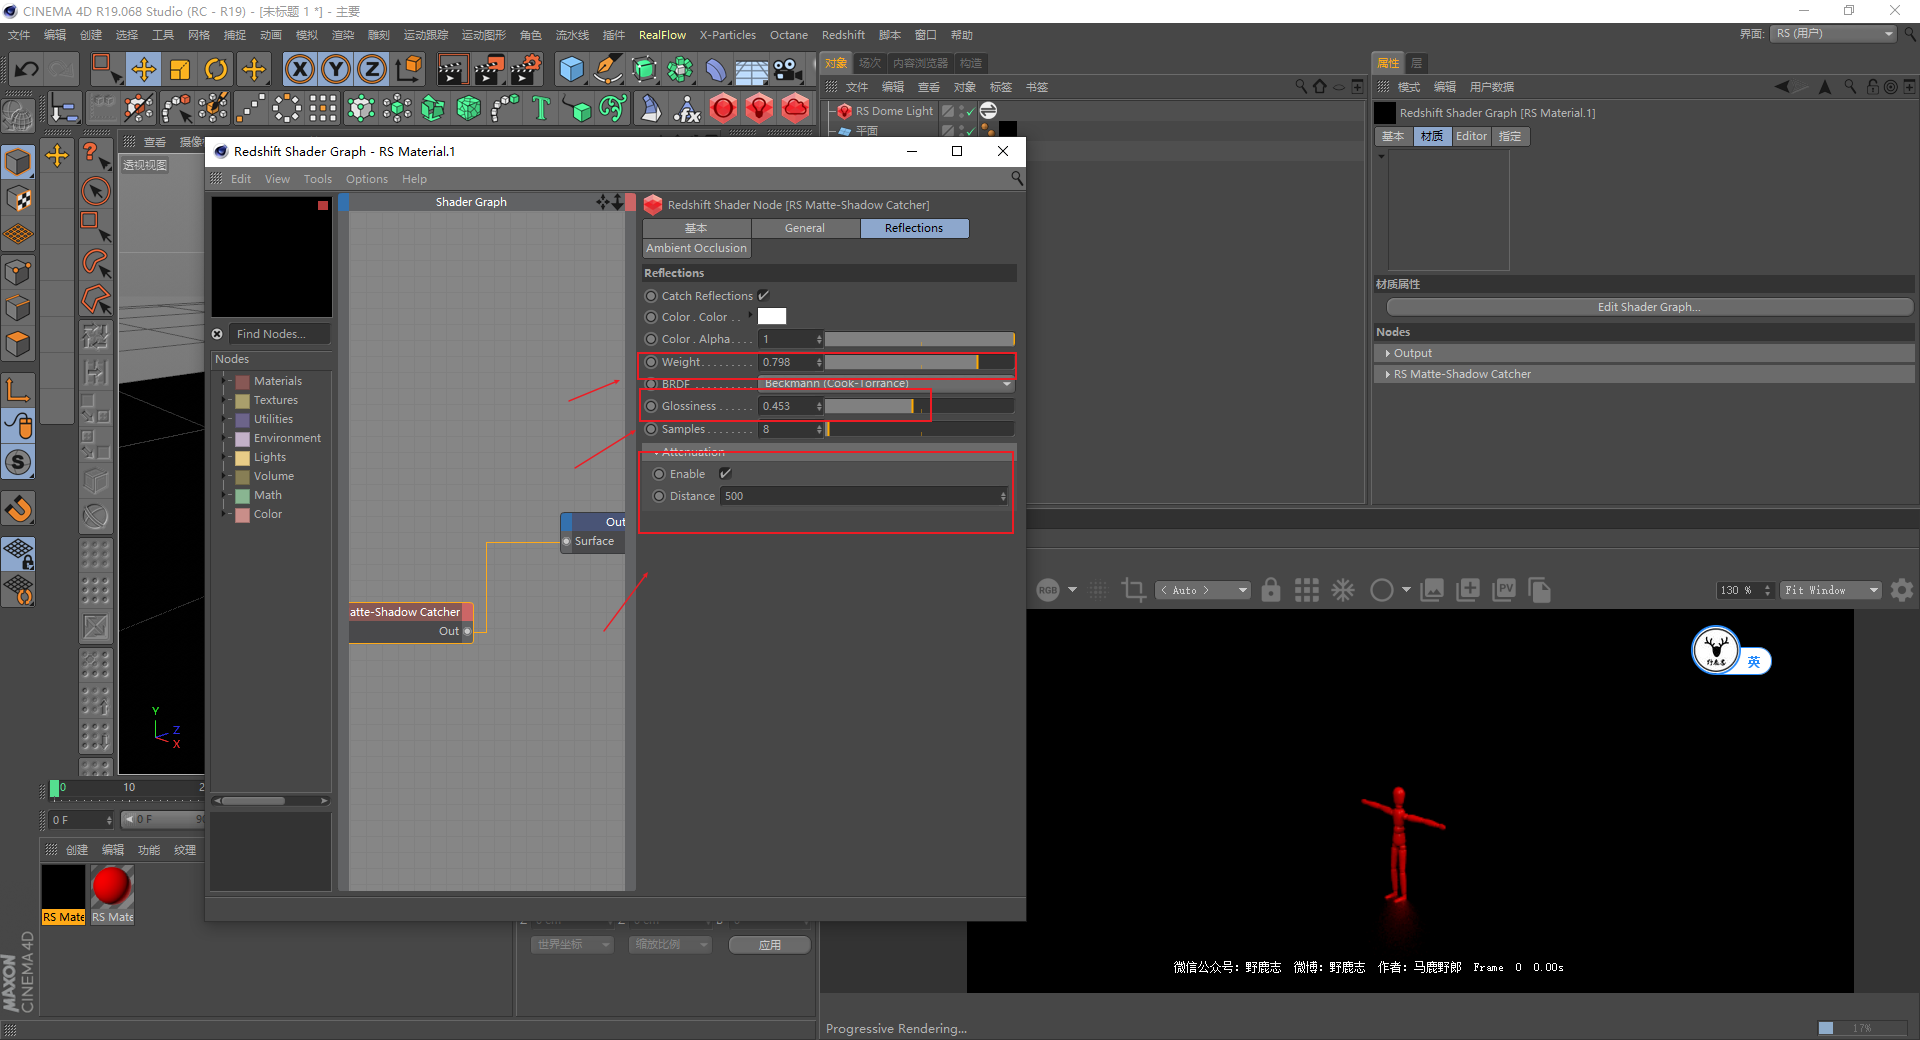Toggle the Attenuation Enable checkbox
Screen dimensions: 1920x1040
[726, 474]
